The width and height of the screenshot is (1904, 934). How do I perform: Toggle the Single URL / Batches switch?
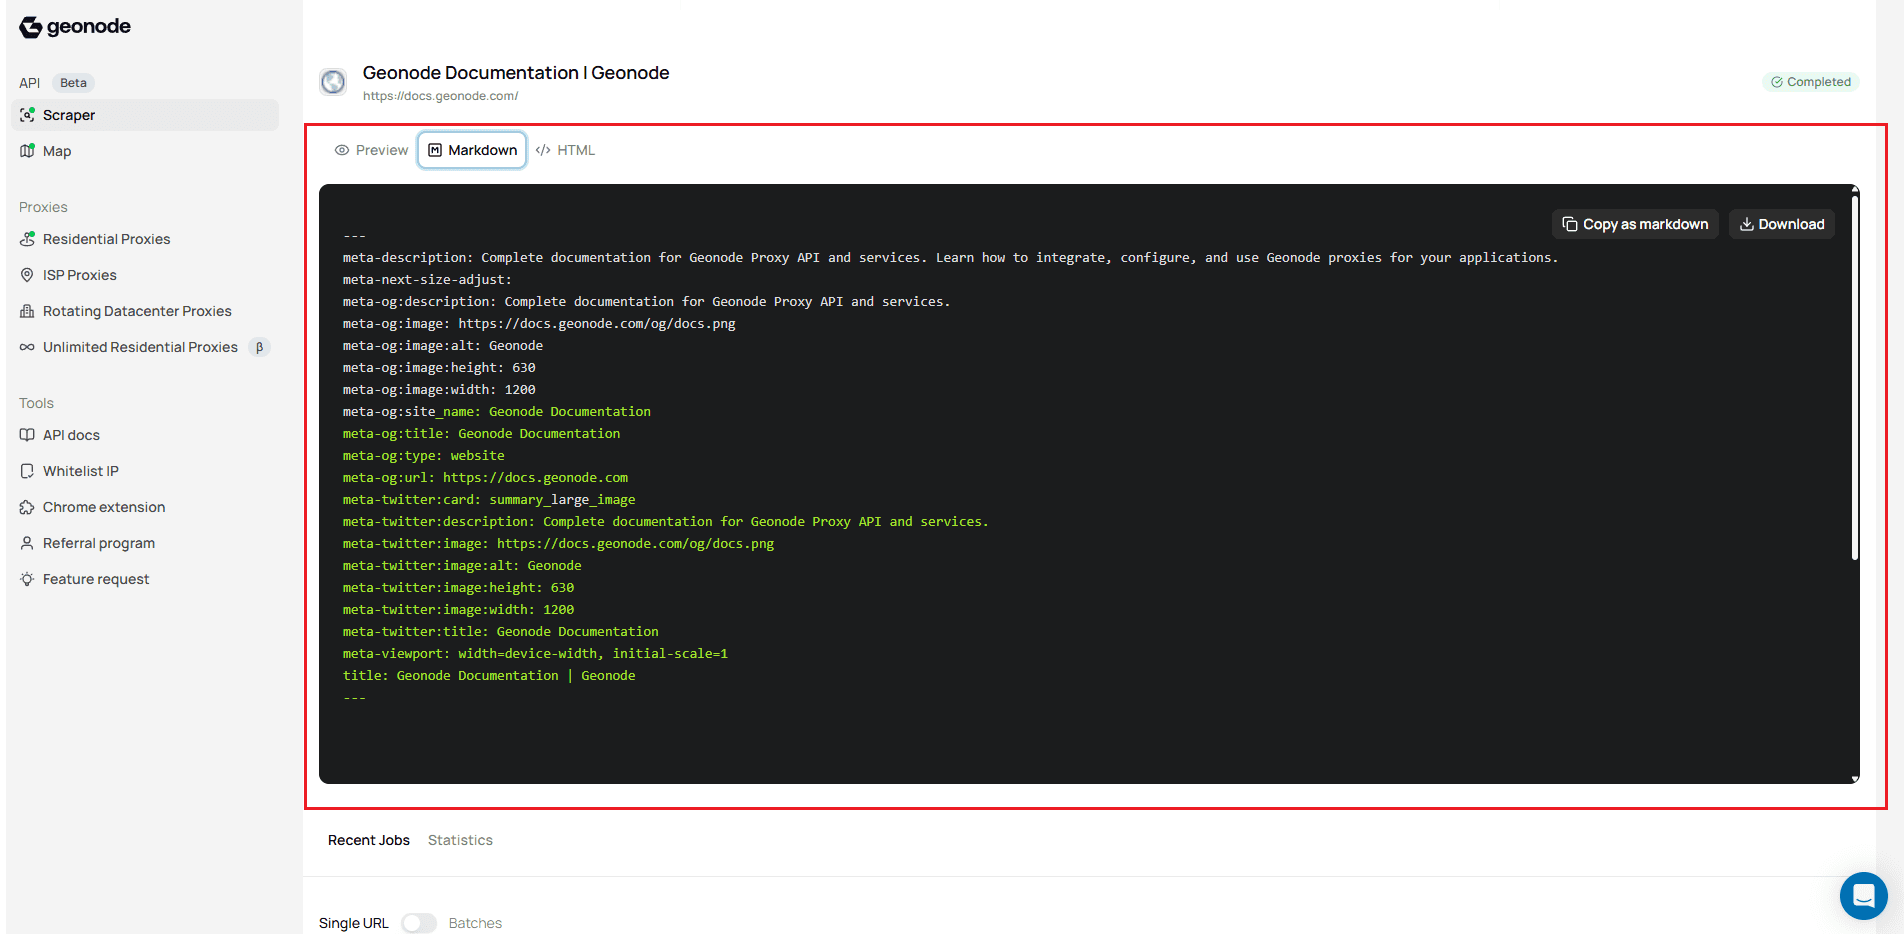click(419, 923)
